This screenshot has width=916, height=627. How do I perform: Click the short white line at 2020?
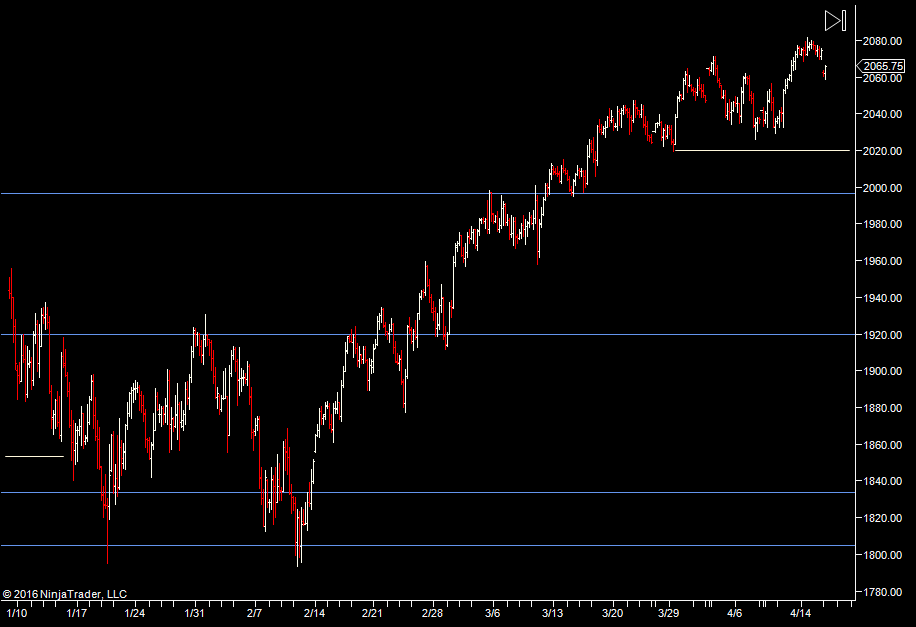(x=760, y=150)
